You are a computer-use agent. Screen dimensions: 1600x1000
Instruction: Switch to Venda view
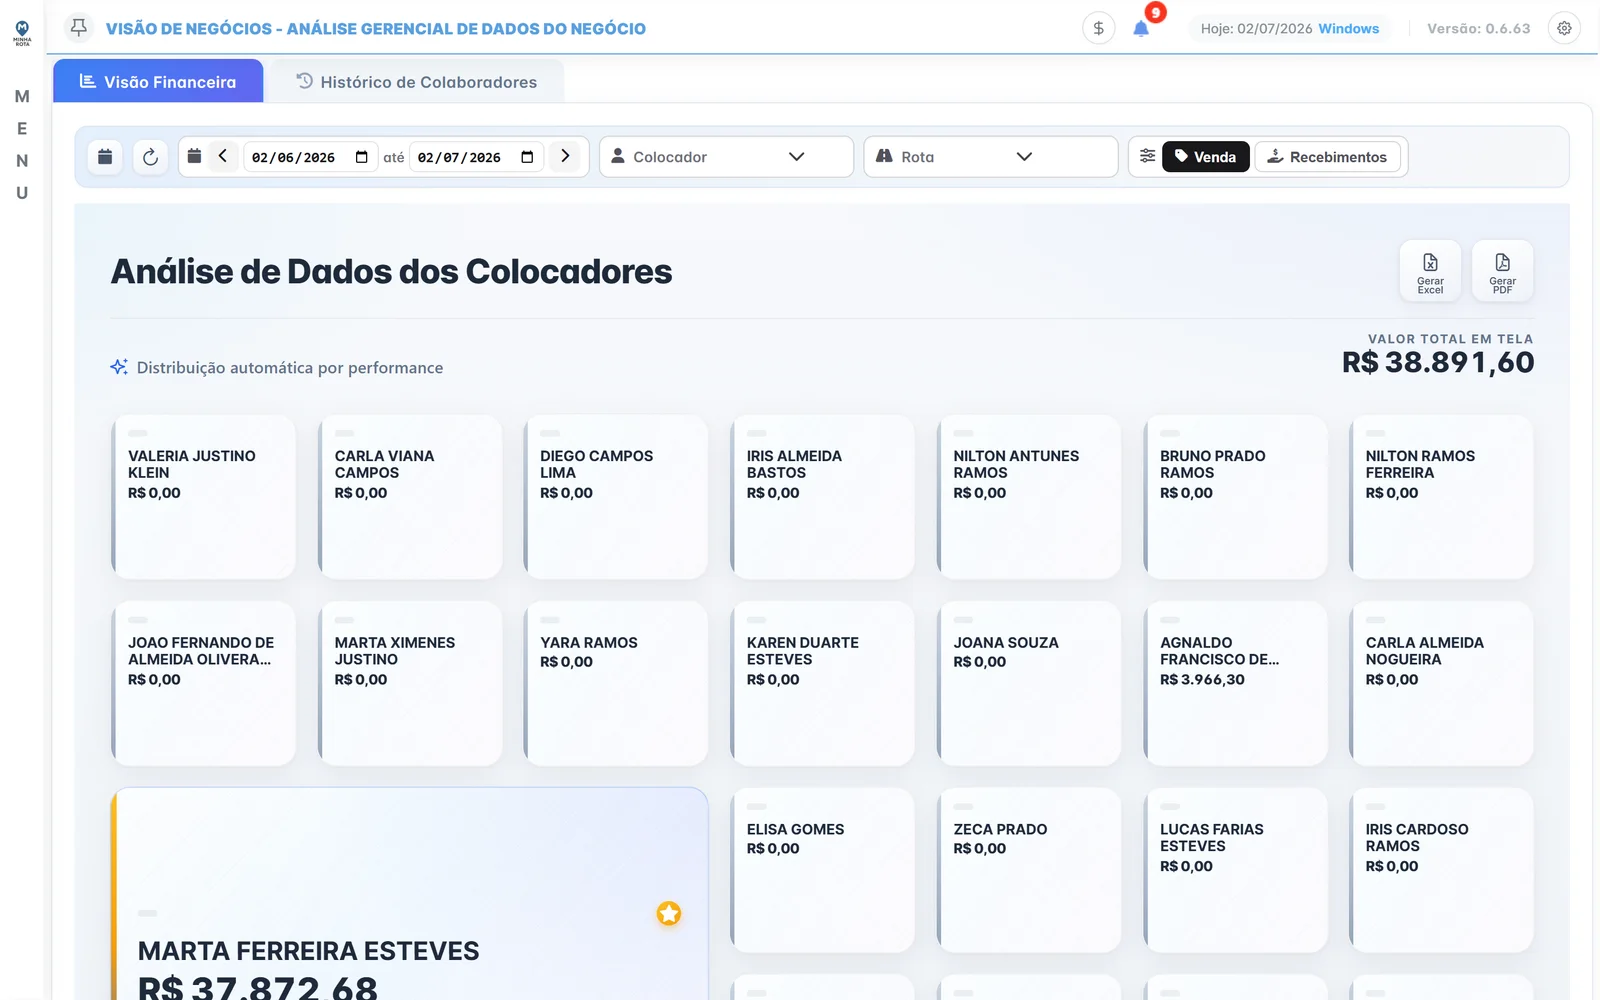(1205, 157)
